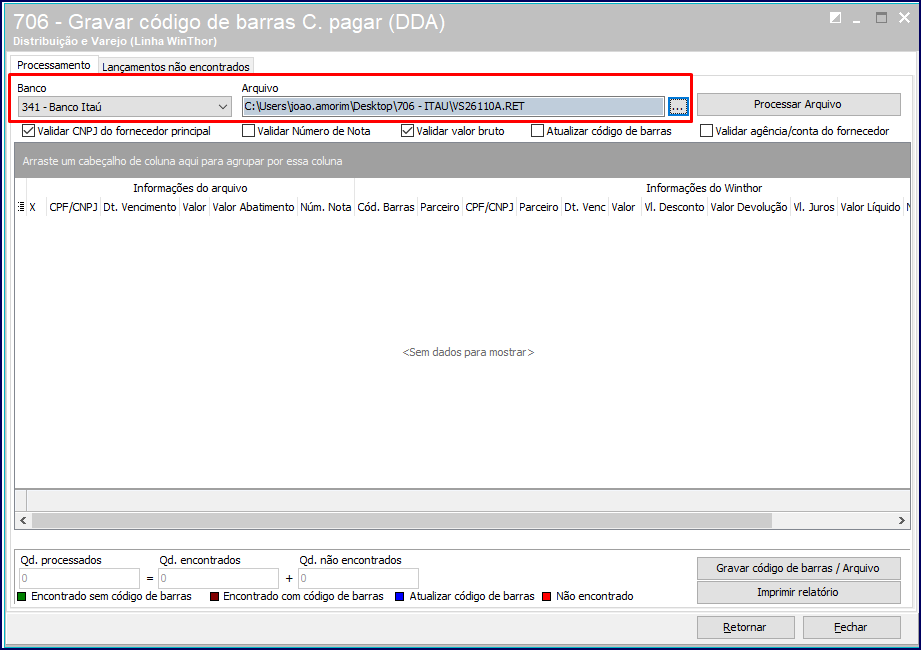Click blue Atualizar código de barras swatch
The height and width of the screenshot is (650, 921).
click(x=400, y=597)
